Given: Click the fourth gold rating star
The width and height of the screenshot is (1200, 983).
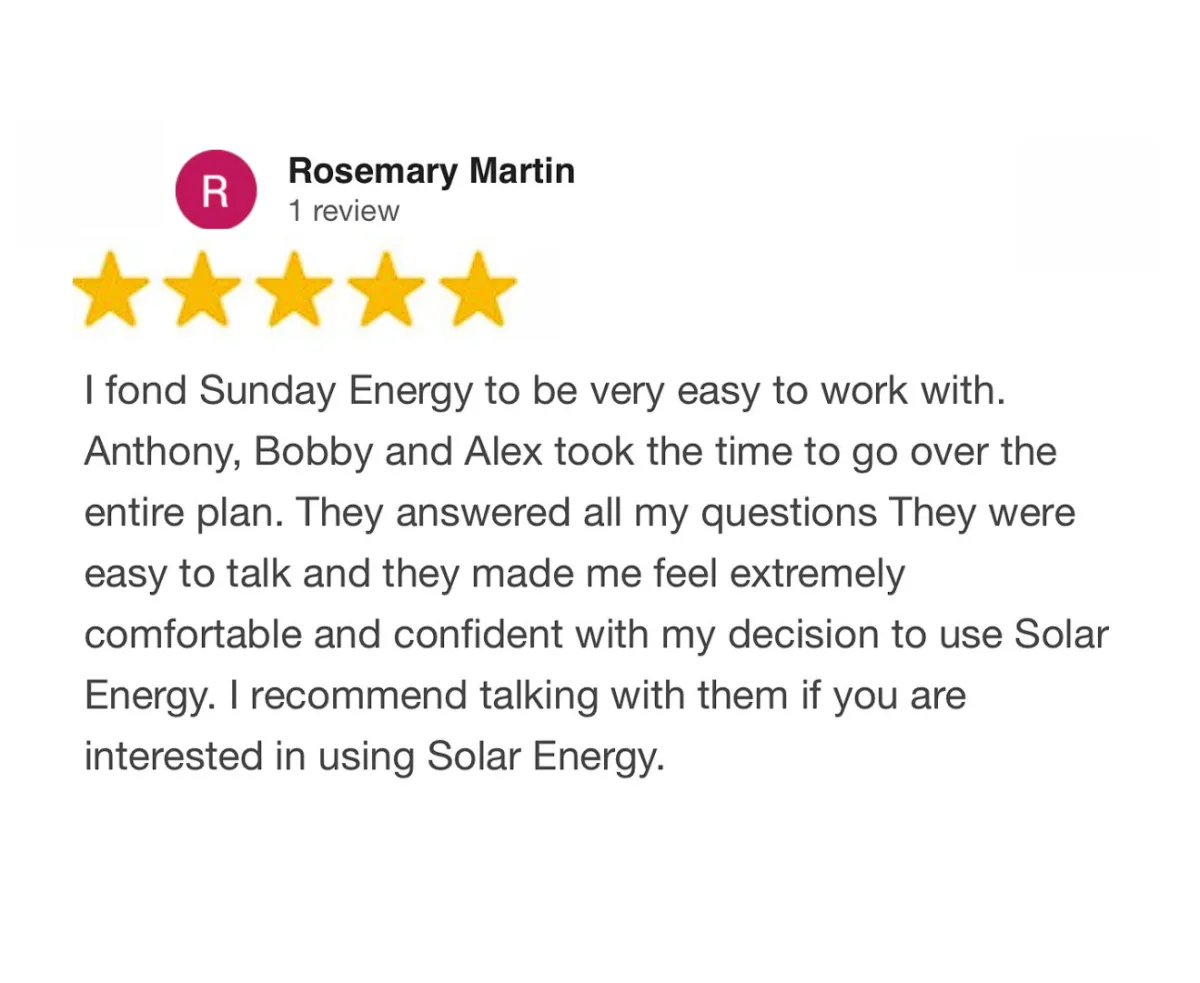Looking at the screenshot, I should click(387, 288).
